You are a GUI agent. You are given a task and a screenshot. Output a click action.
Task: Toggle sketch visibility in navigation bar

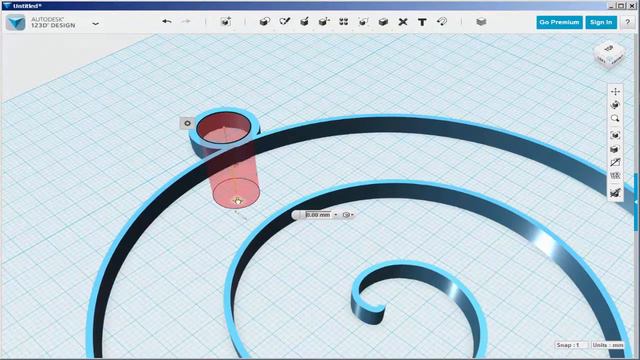click(616, 162)
